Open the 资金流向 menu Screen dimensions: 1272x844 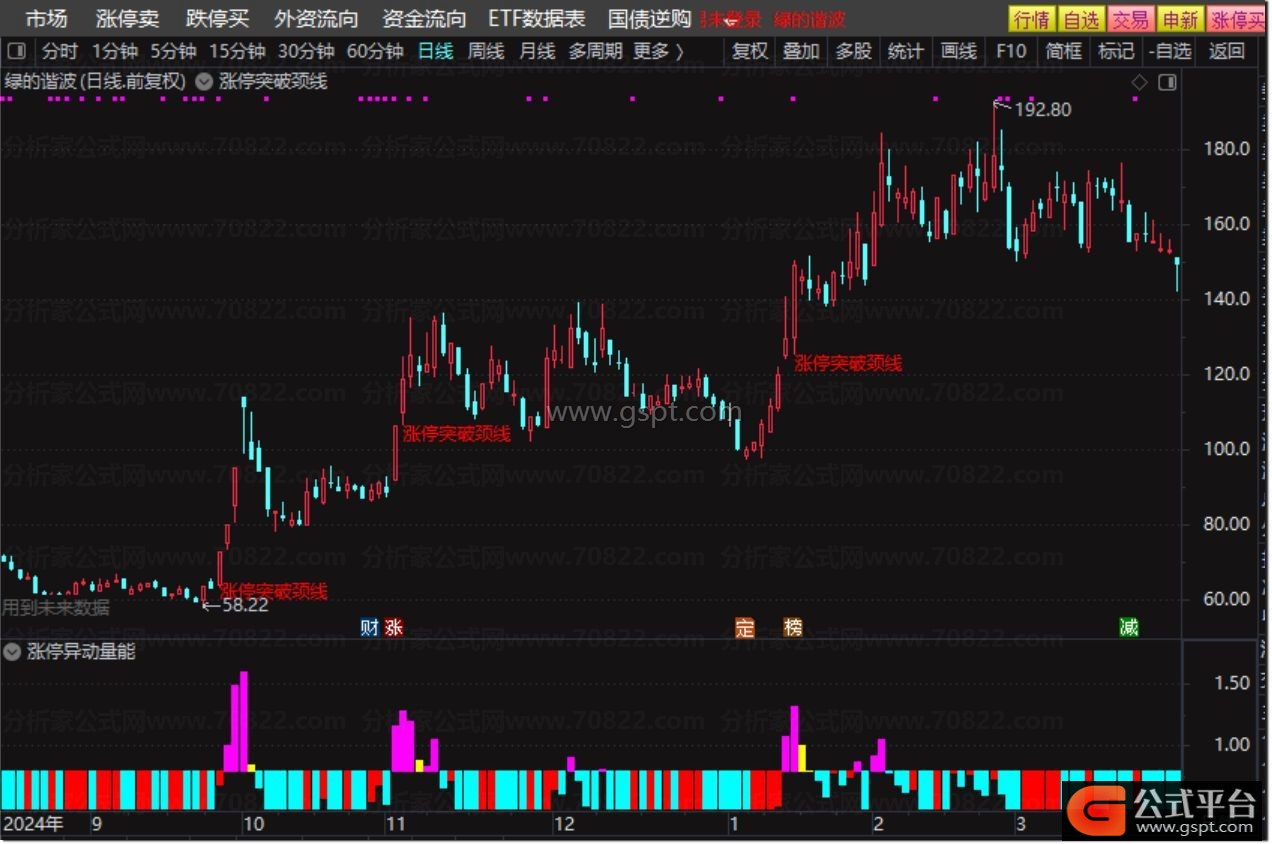[x=424, y=19]
